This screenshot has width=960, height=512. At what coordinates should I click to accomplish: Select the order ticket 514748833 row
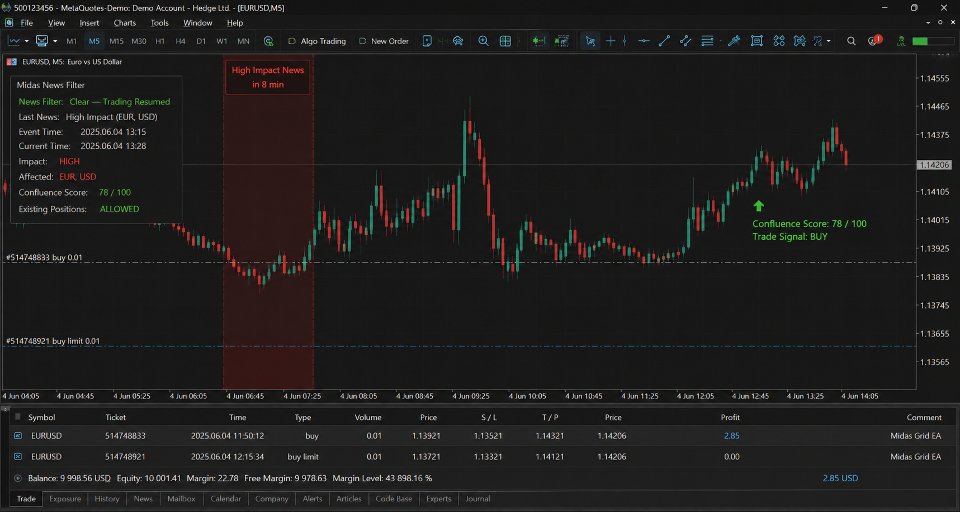480,436
